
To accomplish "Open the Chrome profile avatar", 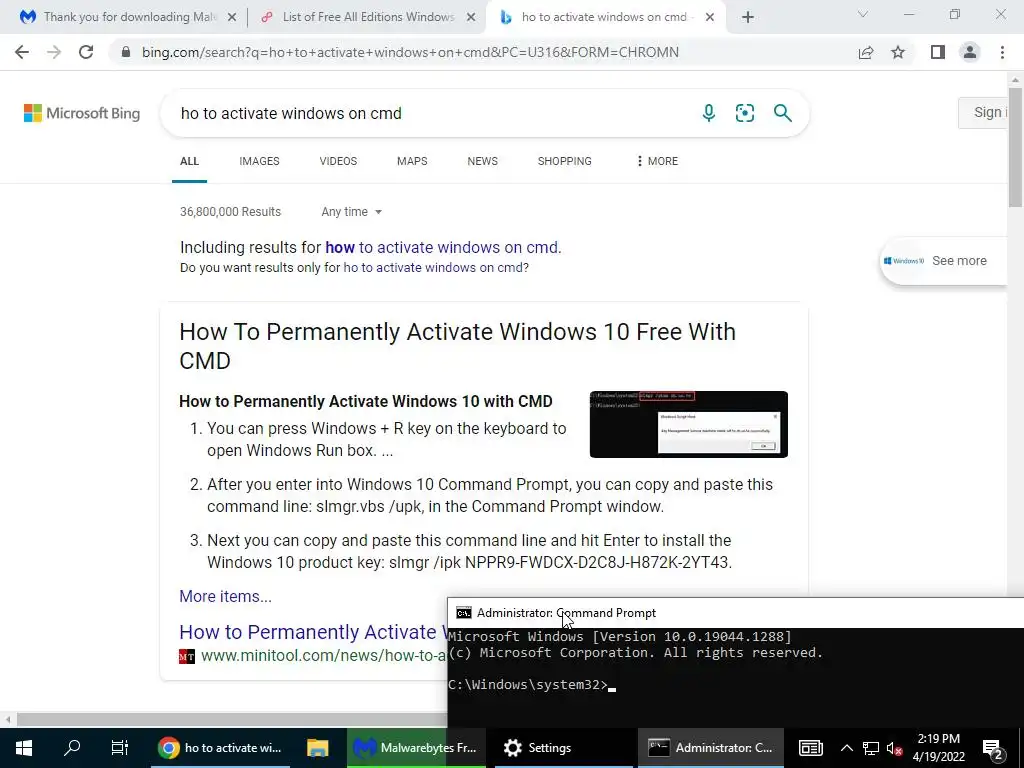I will (970, 52).
